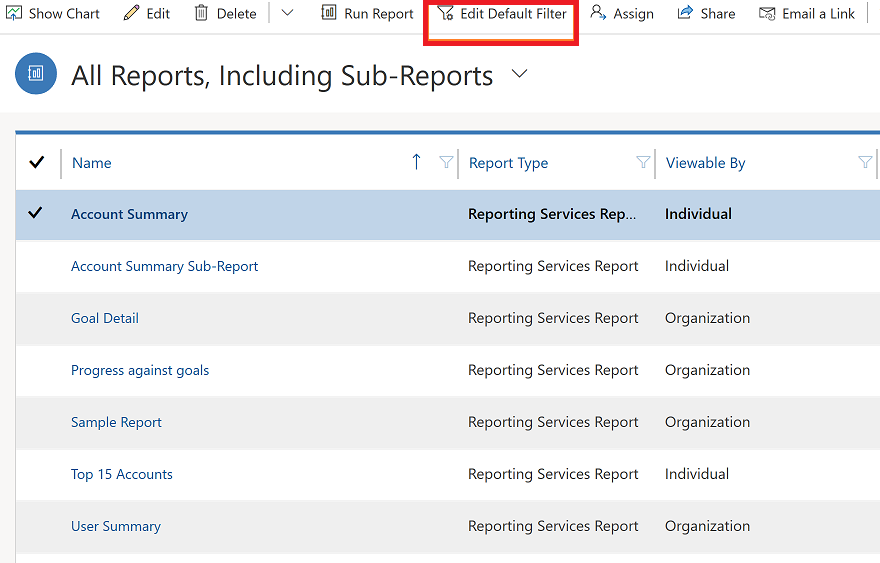Screen dimensions: 880x563
Task: Open the Report Type column filter
Action: (x=643, y=163)
